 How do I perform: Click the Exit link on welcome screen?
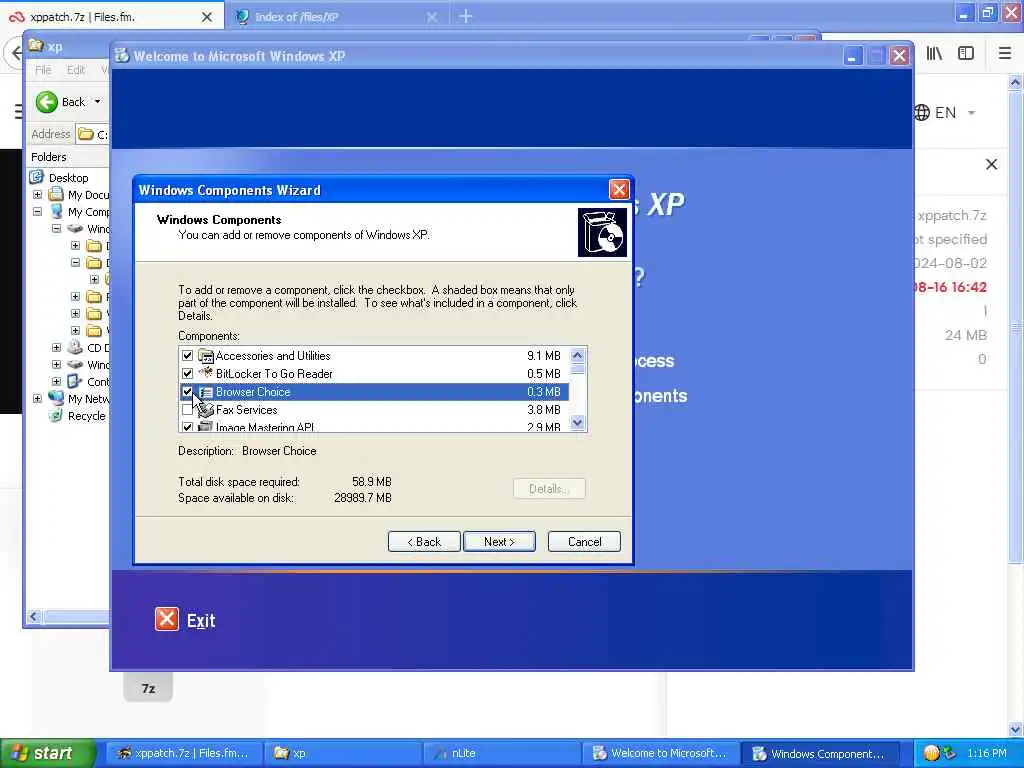(200, 620)
